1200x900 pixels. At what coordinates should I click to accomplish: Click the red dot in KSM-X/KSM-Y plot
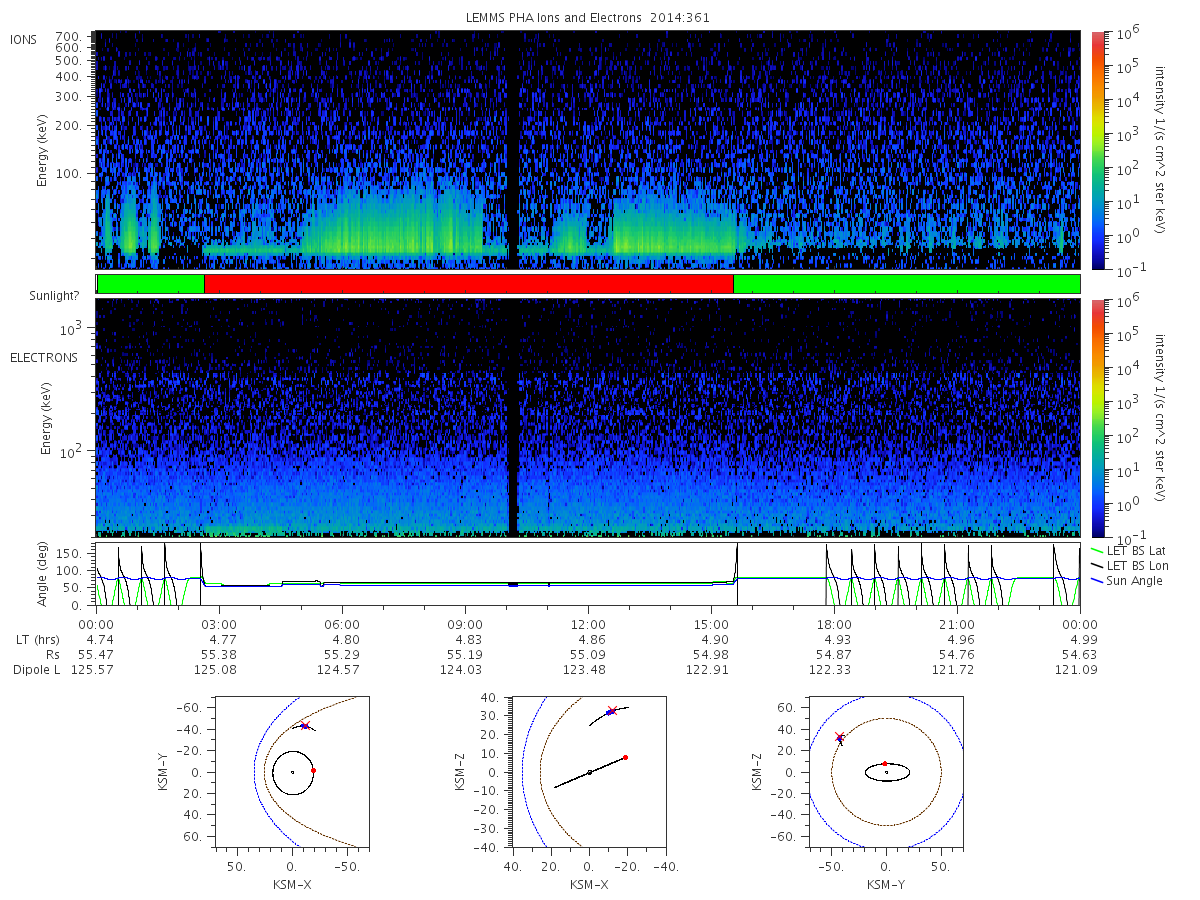pos(313,770)
